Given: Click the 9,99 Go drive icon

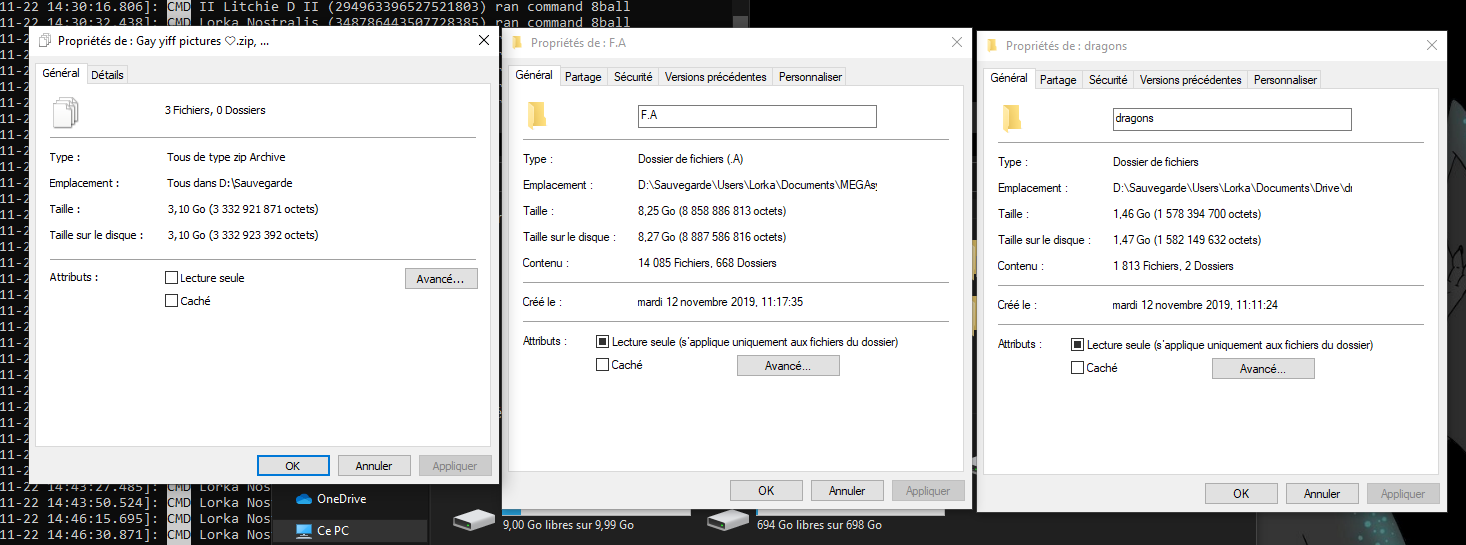Looking at the screenshot, I should [473, 520].
